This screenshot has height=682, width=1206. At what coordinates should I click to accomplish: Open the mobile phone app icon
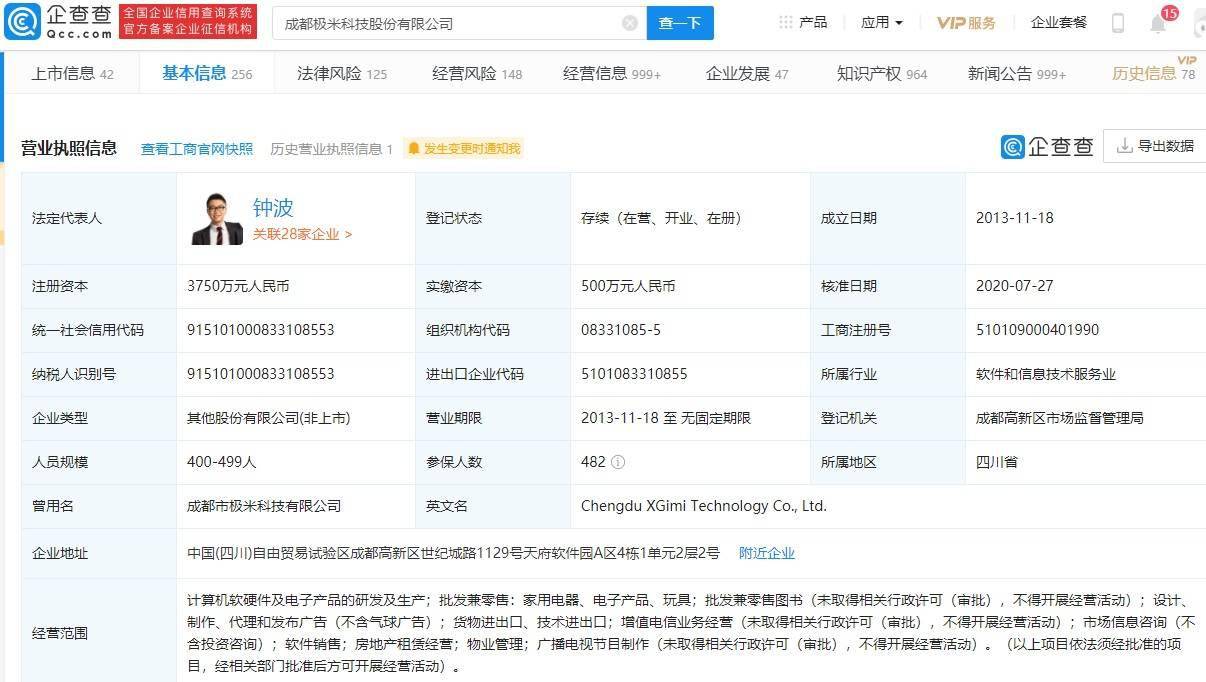[1118, 22]
